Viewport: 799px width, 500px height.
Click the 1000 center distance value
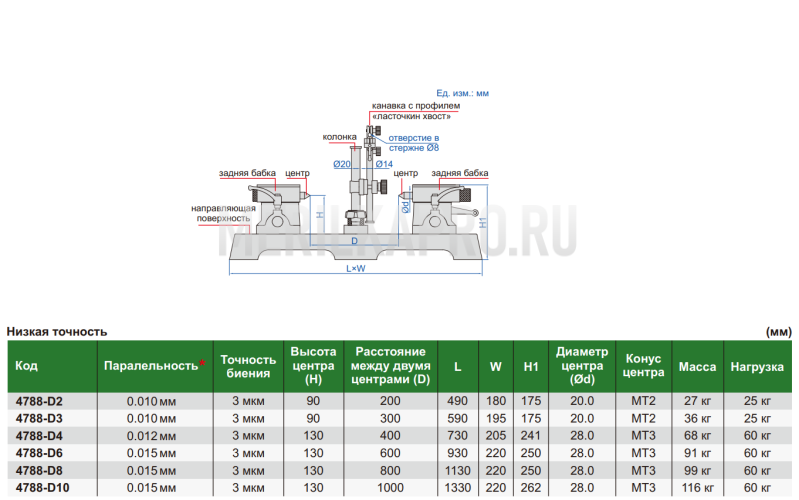click(x=390, y=488)
